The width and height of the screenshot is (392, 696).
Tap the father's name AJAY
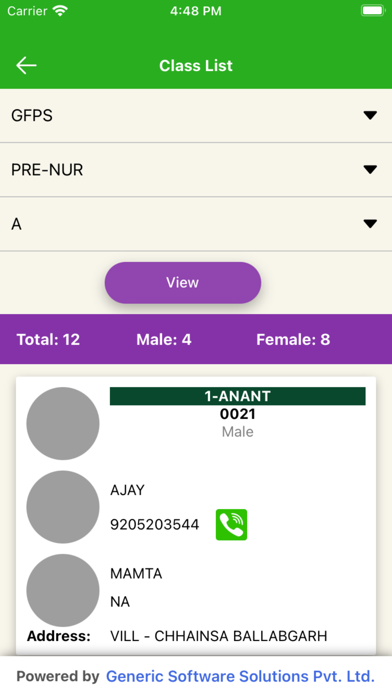tap(127, 490)
